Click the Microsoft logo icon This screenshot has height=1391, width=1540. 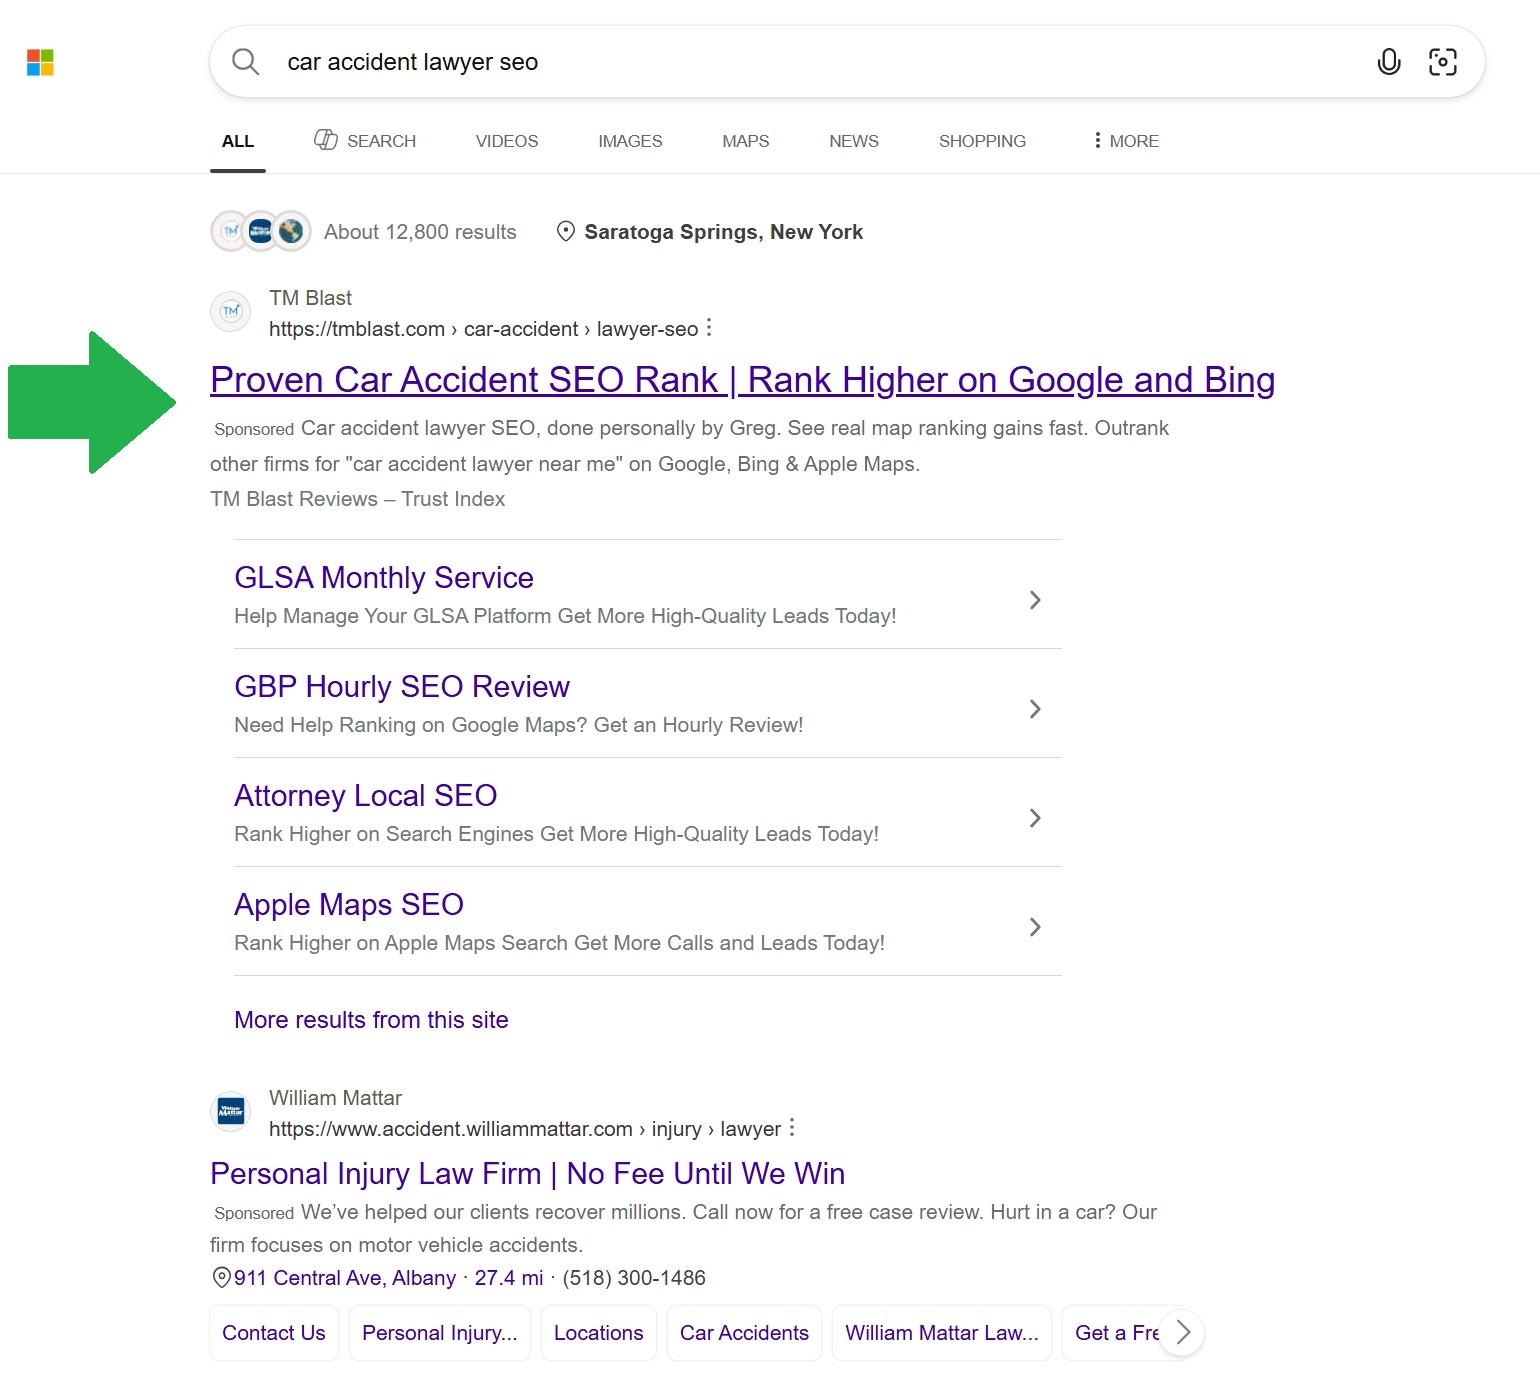click(x=40, y=62)
